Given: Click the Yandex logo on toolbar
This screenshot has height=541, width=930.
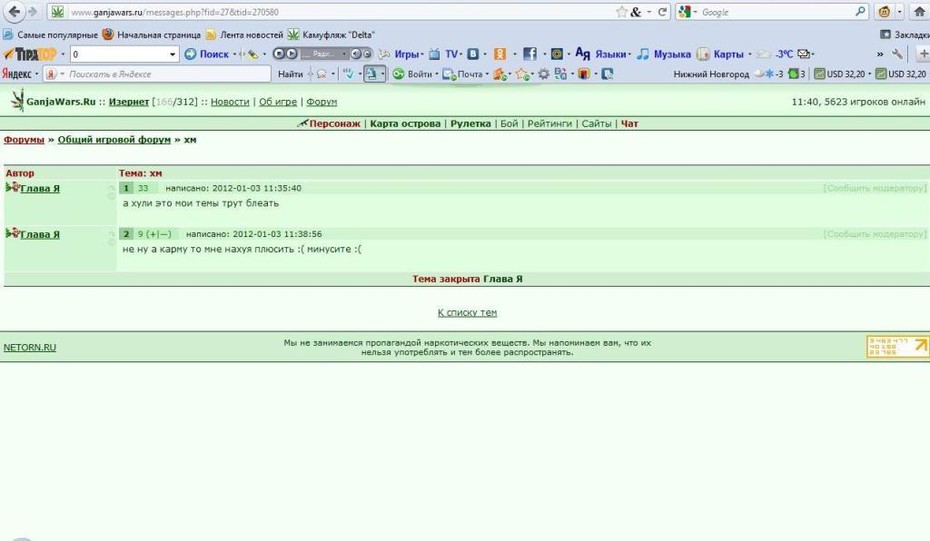Looking at the screenshot, I should (x=17, y=74).
